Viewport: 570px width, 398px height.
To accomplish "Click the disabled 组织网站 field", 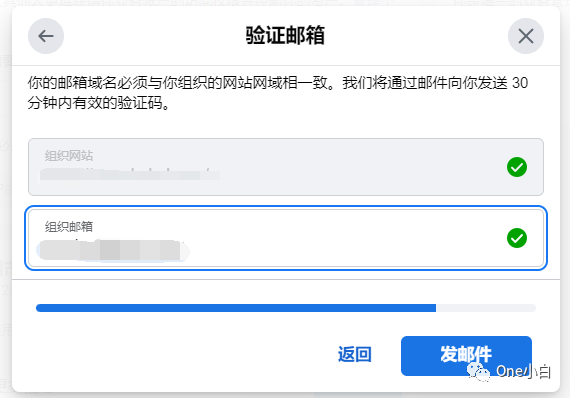I will (x=286, y=167).
